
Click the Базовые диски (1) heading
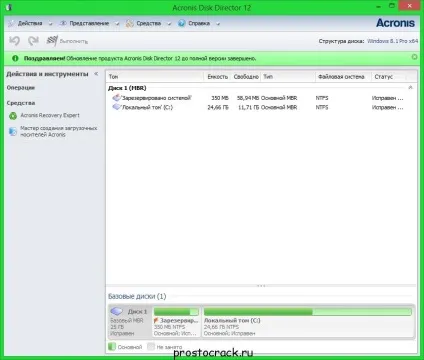(x=137, y=296)
